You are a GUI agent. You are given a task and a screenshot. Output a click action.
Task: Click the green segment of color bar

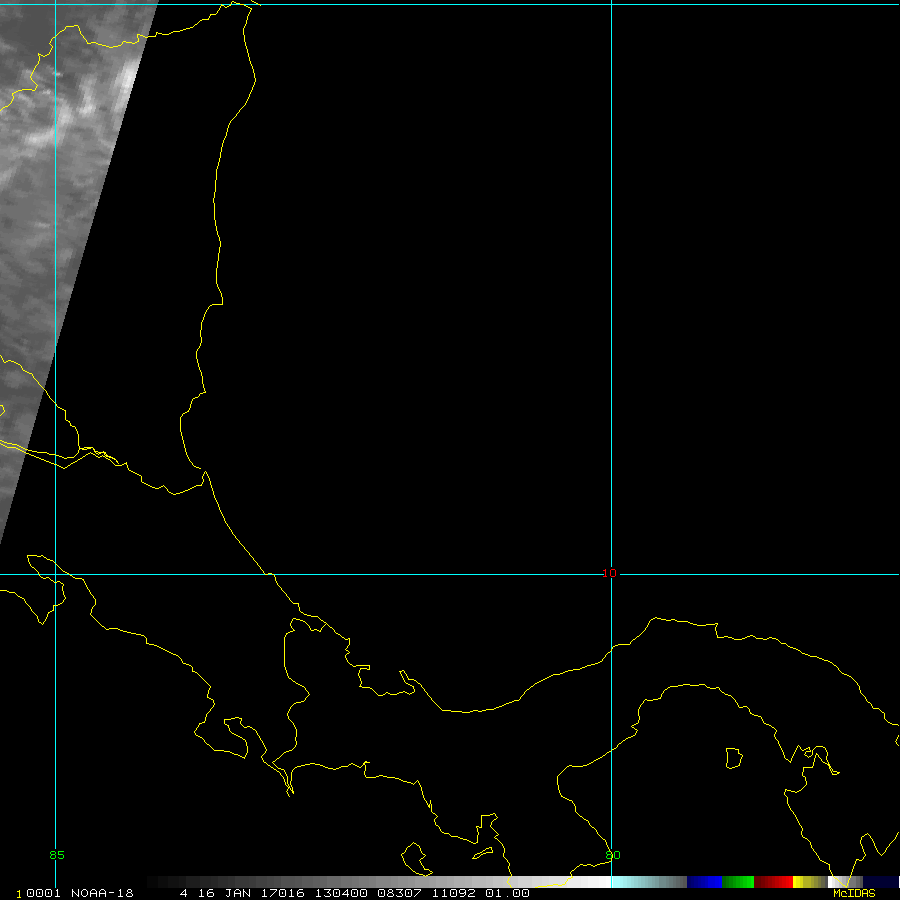738,882
